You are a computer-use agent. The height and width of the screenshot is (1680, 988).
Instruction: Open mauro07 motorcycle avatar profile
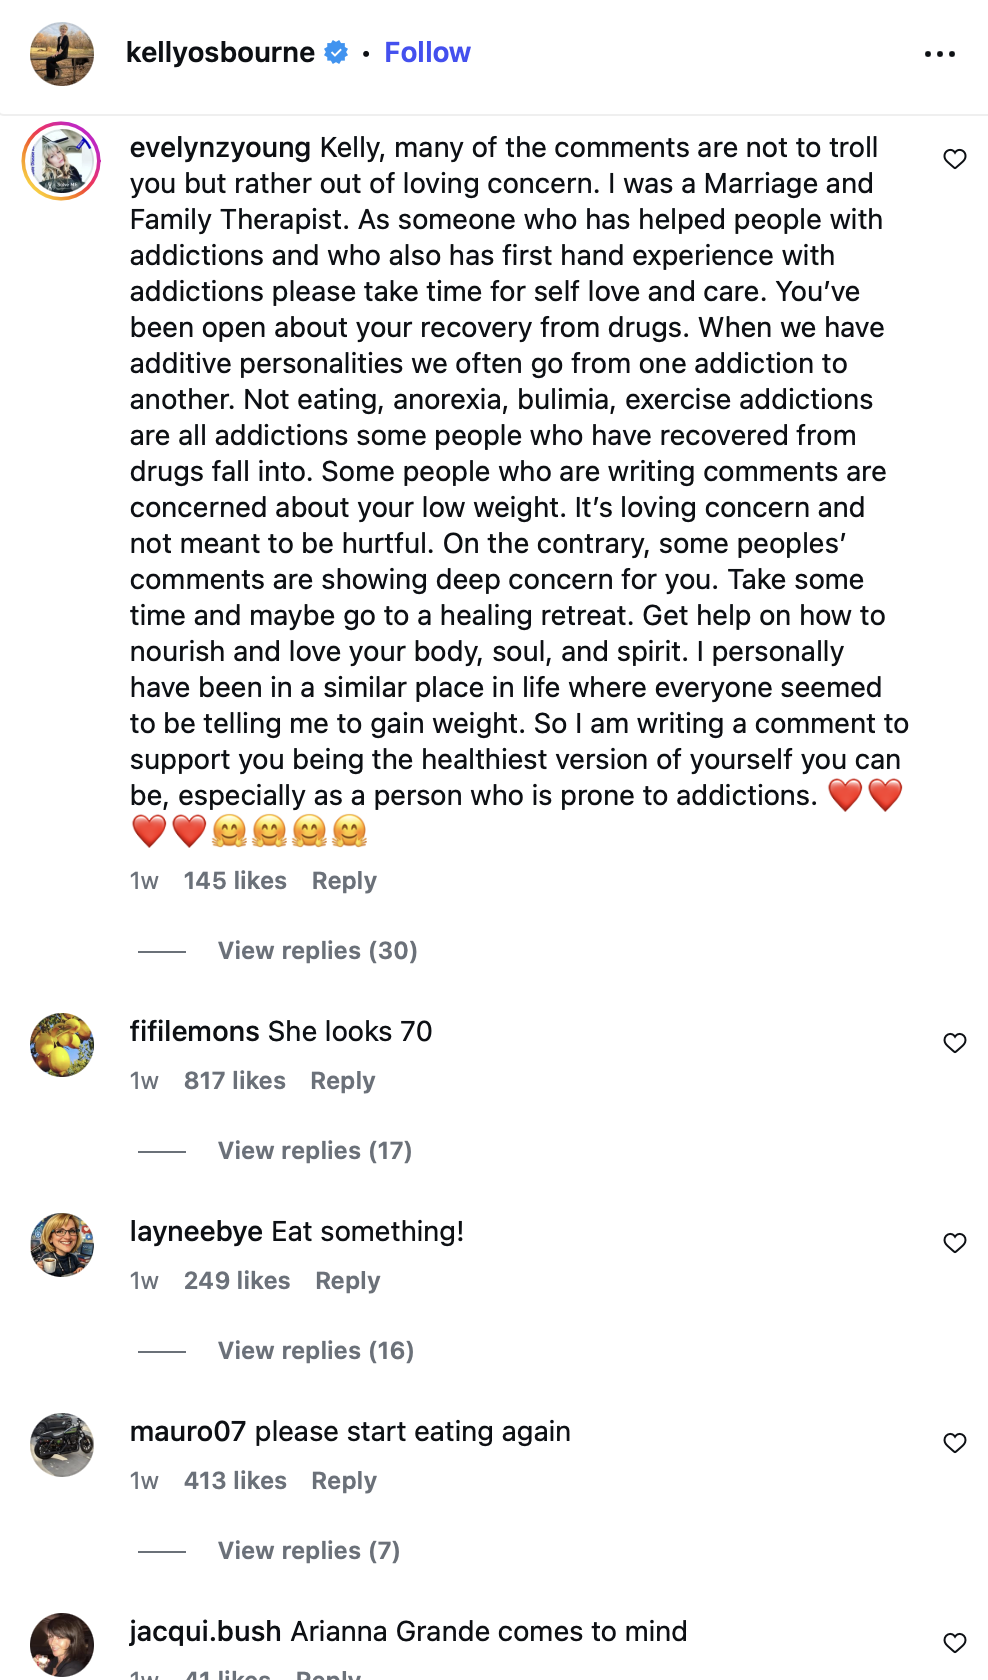[62, 1445]
